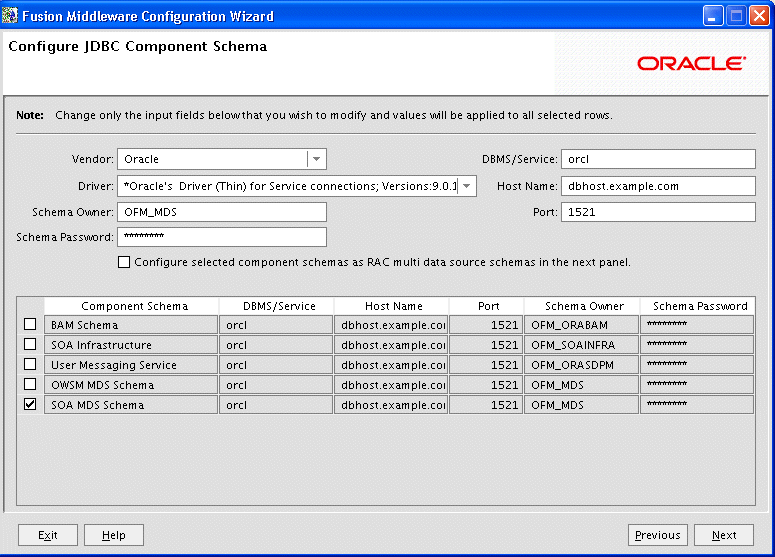Check the BAM Schema row checkbox

(30, 324)
